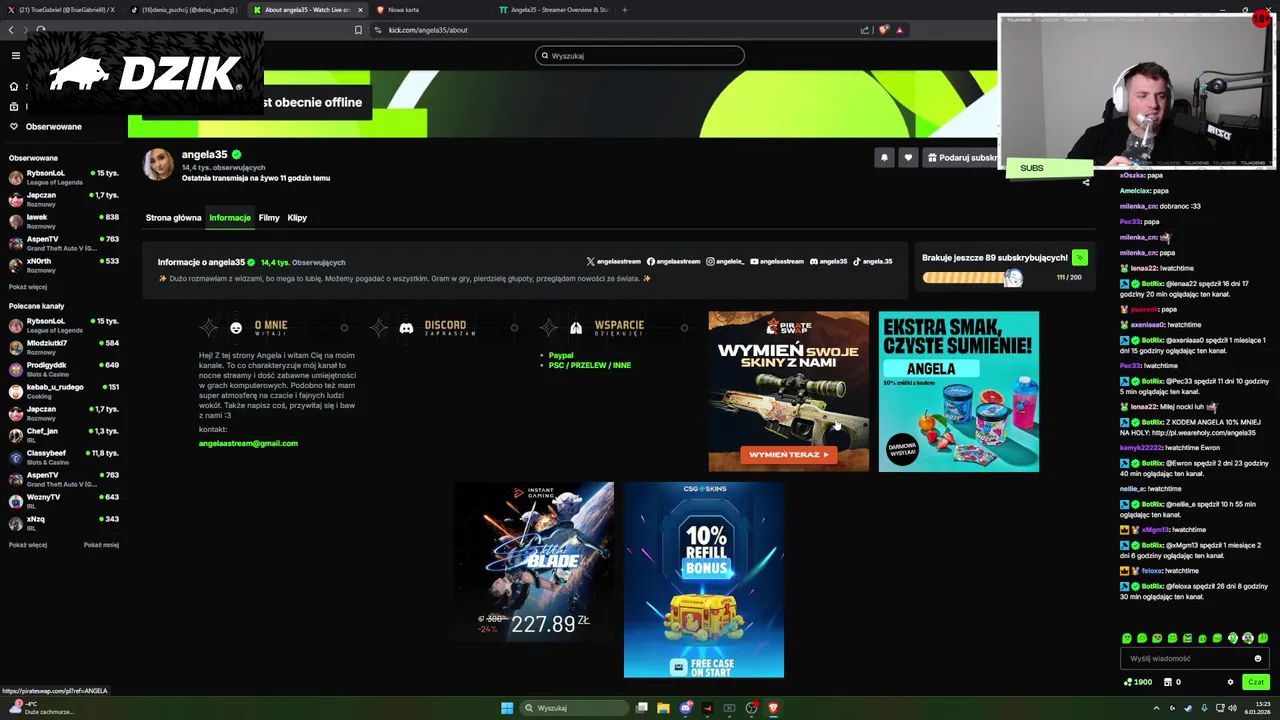Click the notification bell on channel

[x=884, y=157]
